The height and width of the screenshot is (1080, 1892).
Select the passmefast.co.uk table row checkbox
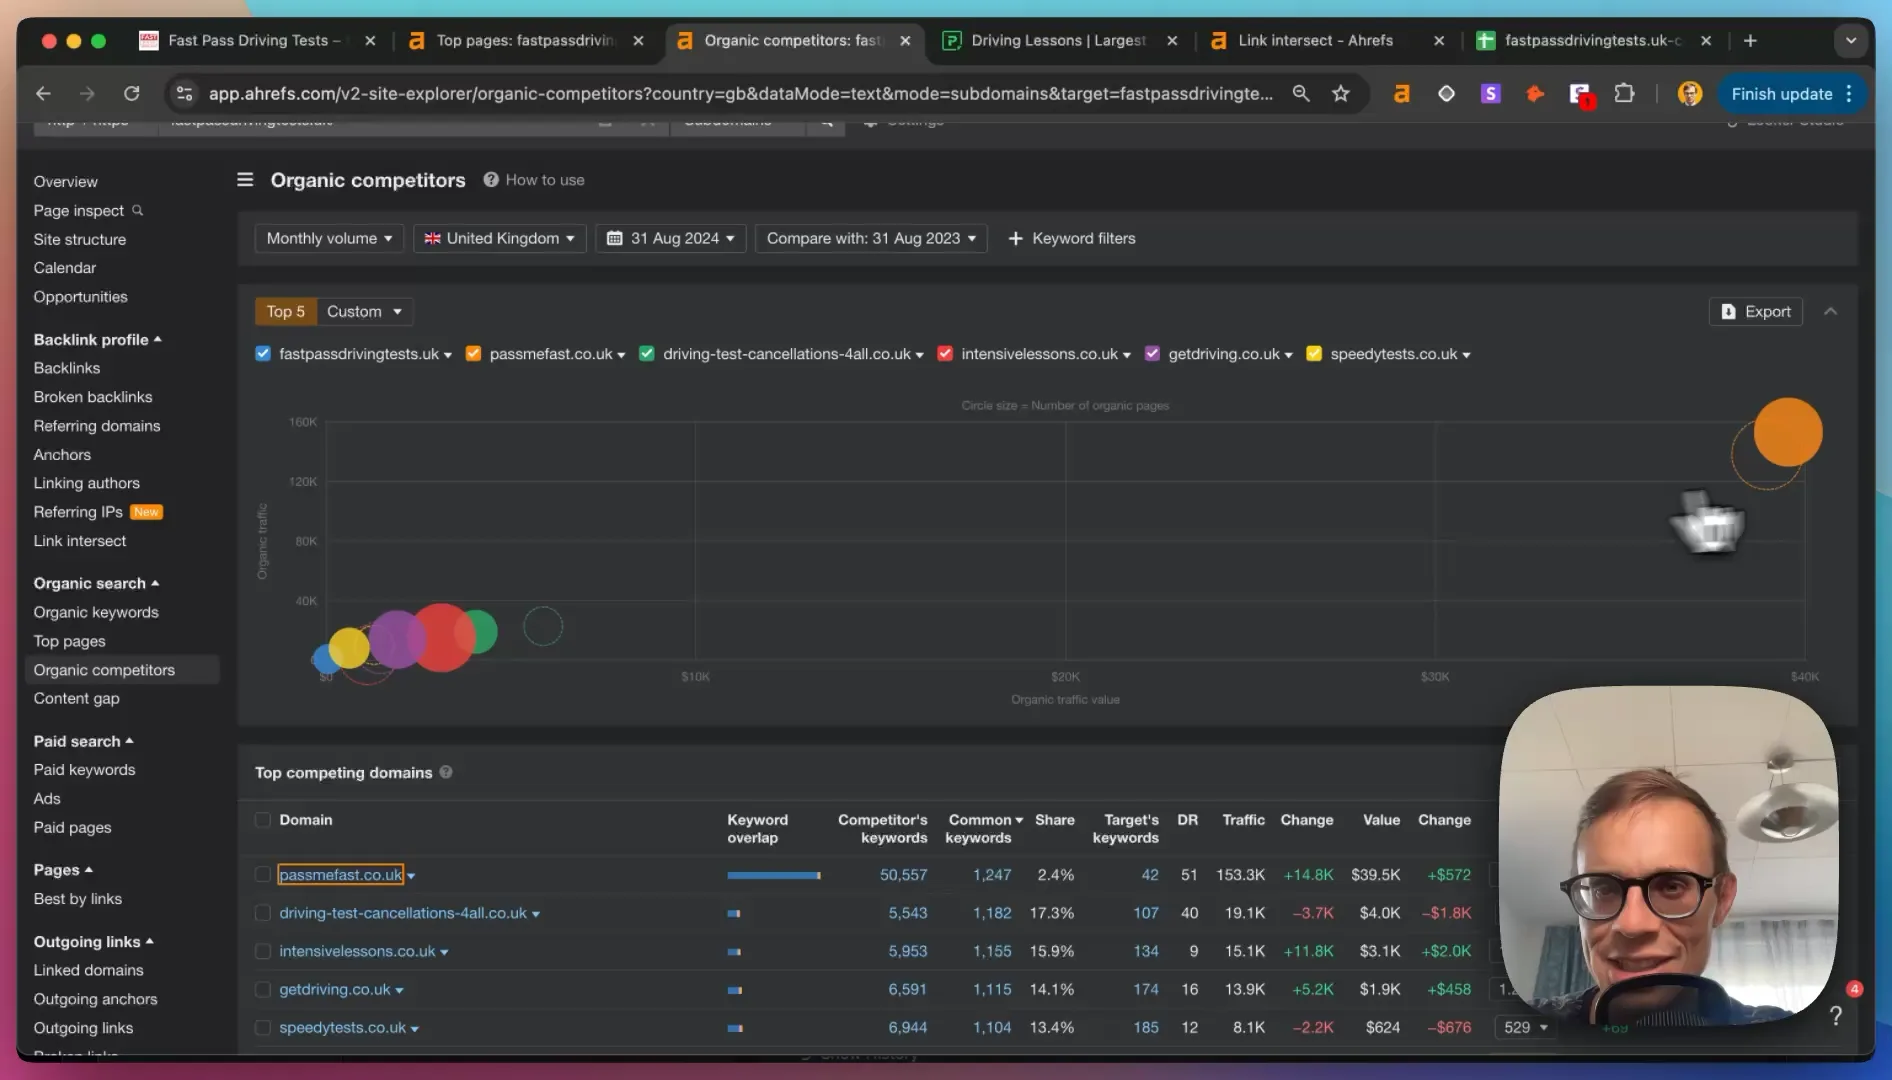click(263, 874)
